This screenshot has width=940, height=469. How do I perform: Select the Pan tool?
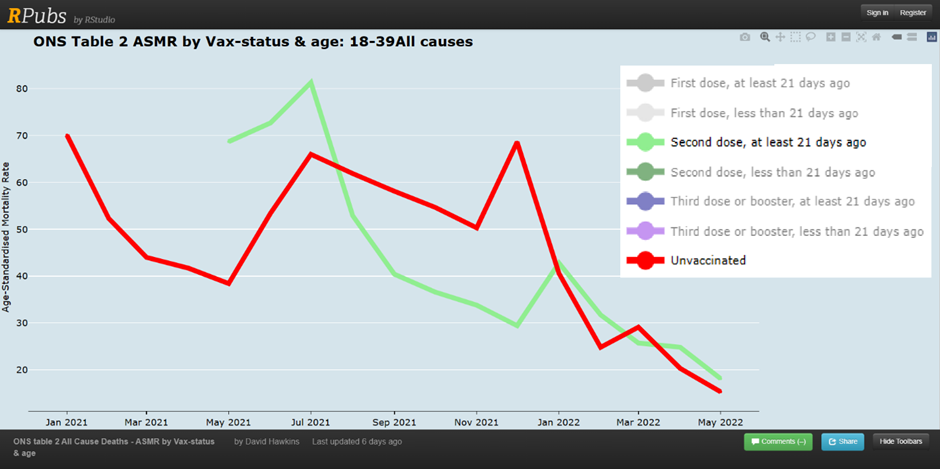[780, 37]
